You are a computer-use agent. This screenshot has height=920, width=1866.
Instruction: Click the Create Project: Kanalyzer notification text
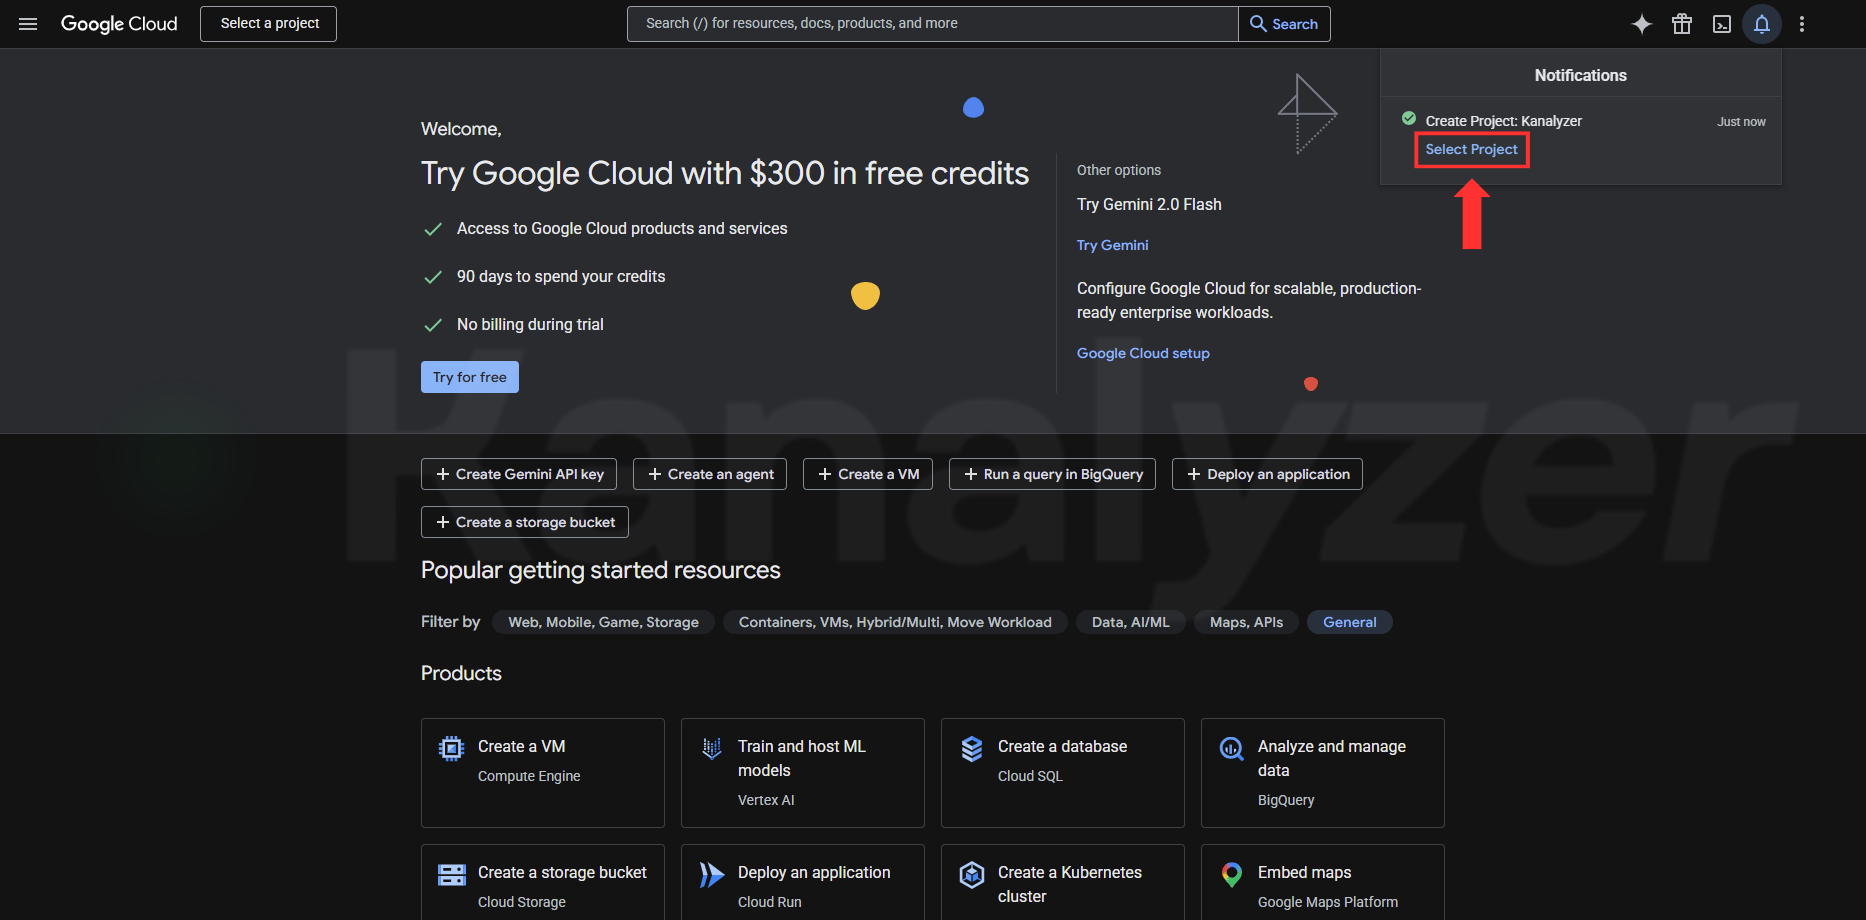point(1504,121)
